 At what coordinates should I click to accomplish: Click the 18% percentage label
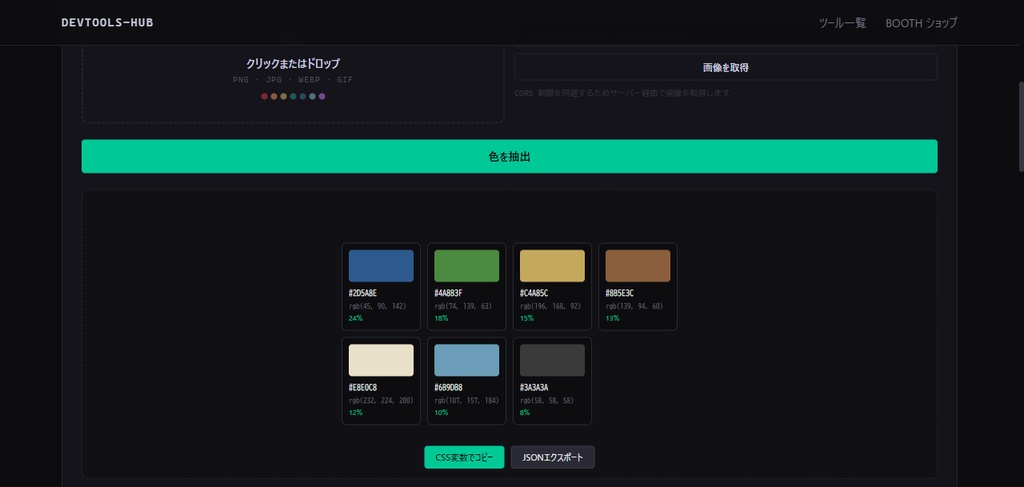click(x=441, y=319)
